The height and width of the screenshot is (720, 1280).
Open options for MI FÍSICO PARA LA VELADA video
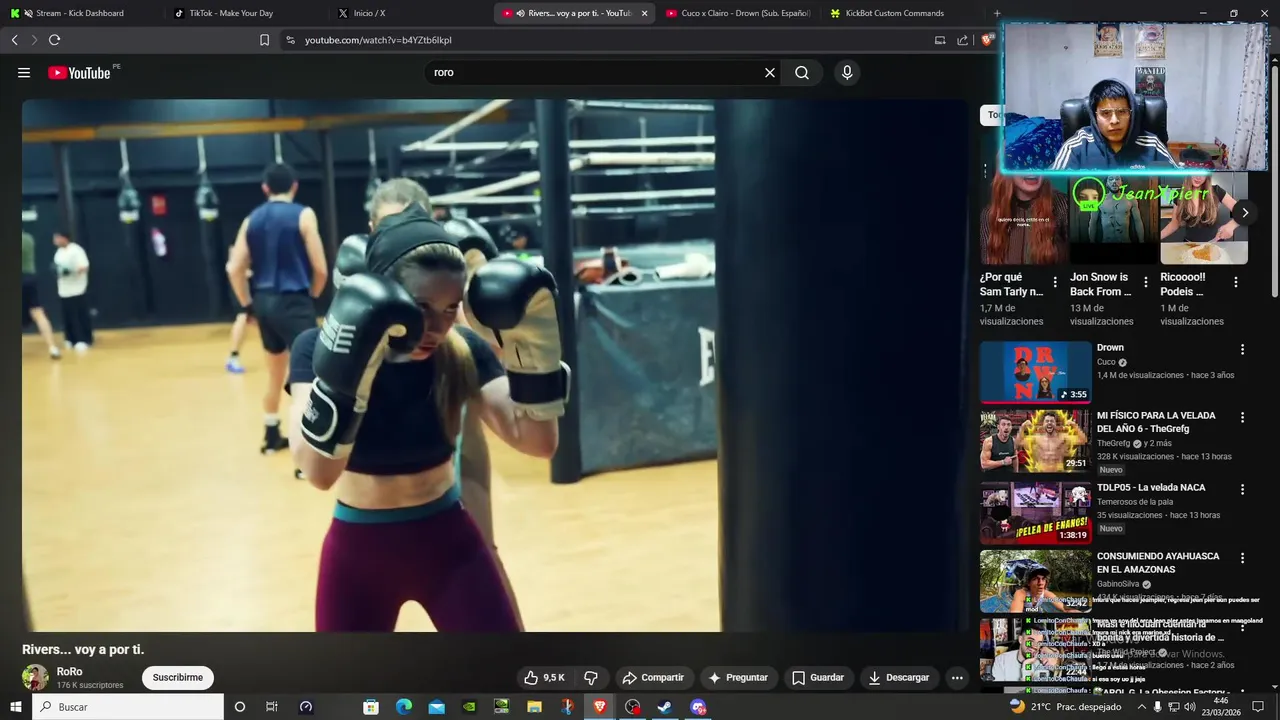tap(1243, 417)
